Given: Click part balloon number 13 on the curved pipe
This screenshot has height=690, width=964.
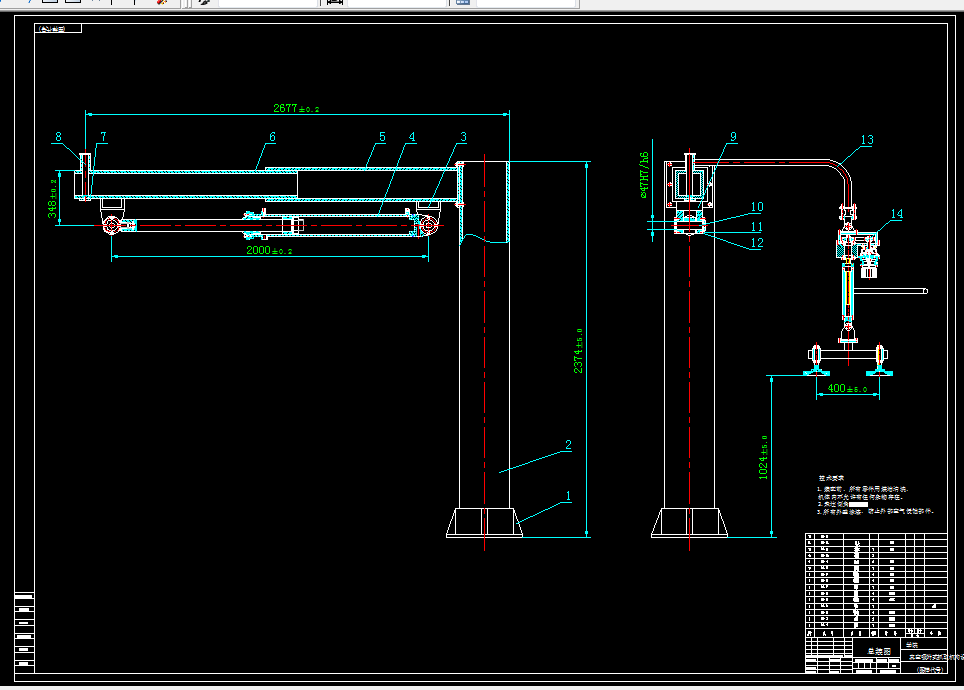Looking at the screenshot, I should [x=867, y=140].
